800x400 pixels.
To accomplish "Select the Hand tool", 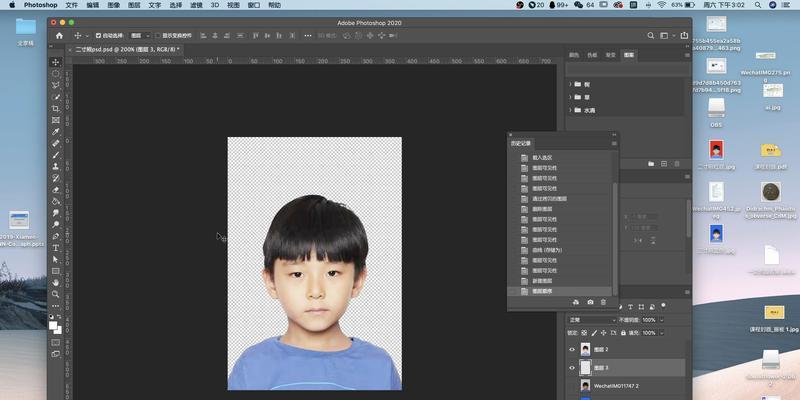I will click(56, 283).
